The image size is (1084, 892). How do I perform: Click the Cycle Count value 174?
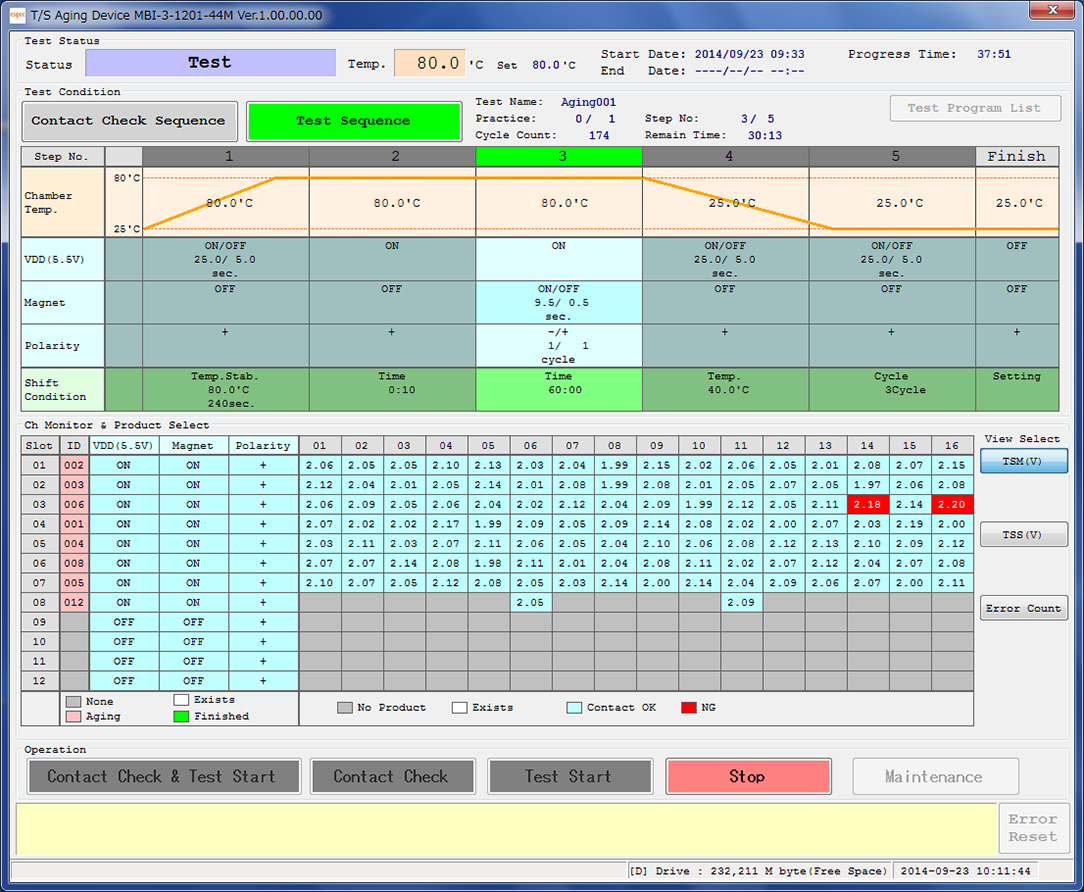[599, 136]
